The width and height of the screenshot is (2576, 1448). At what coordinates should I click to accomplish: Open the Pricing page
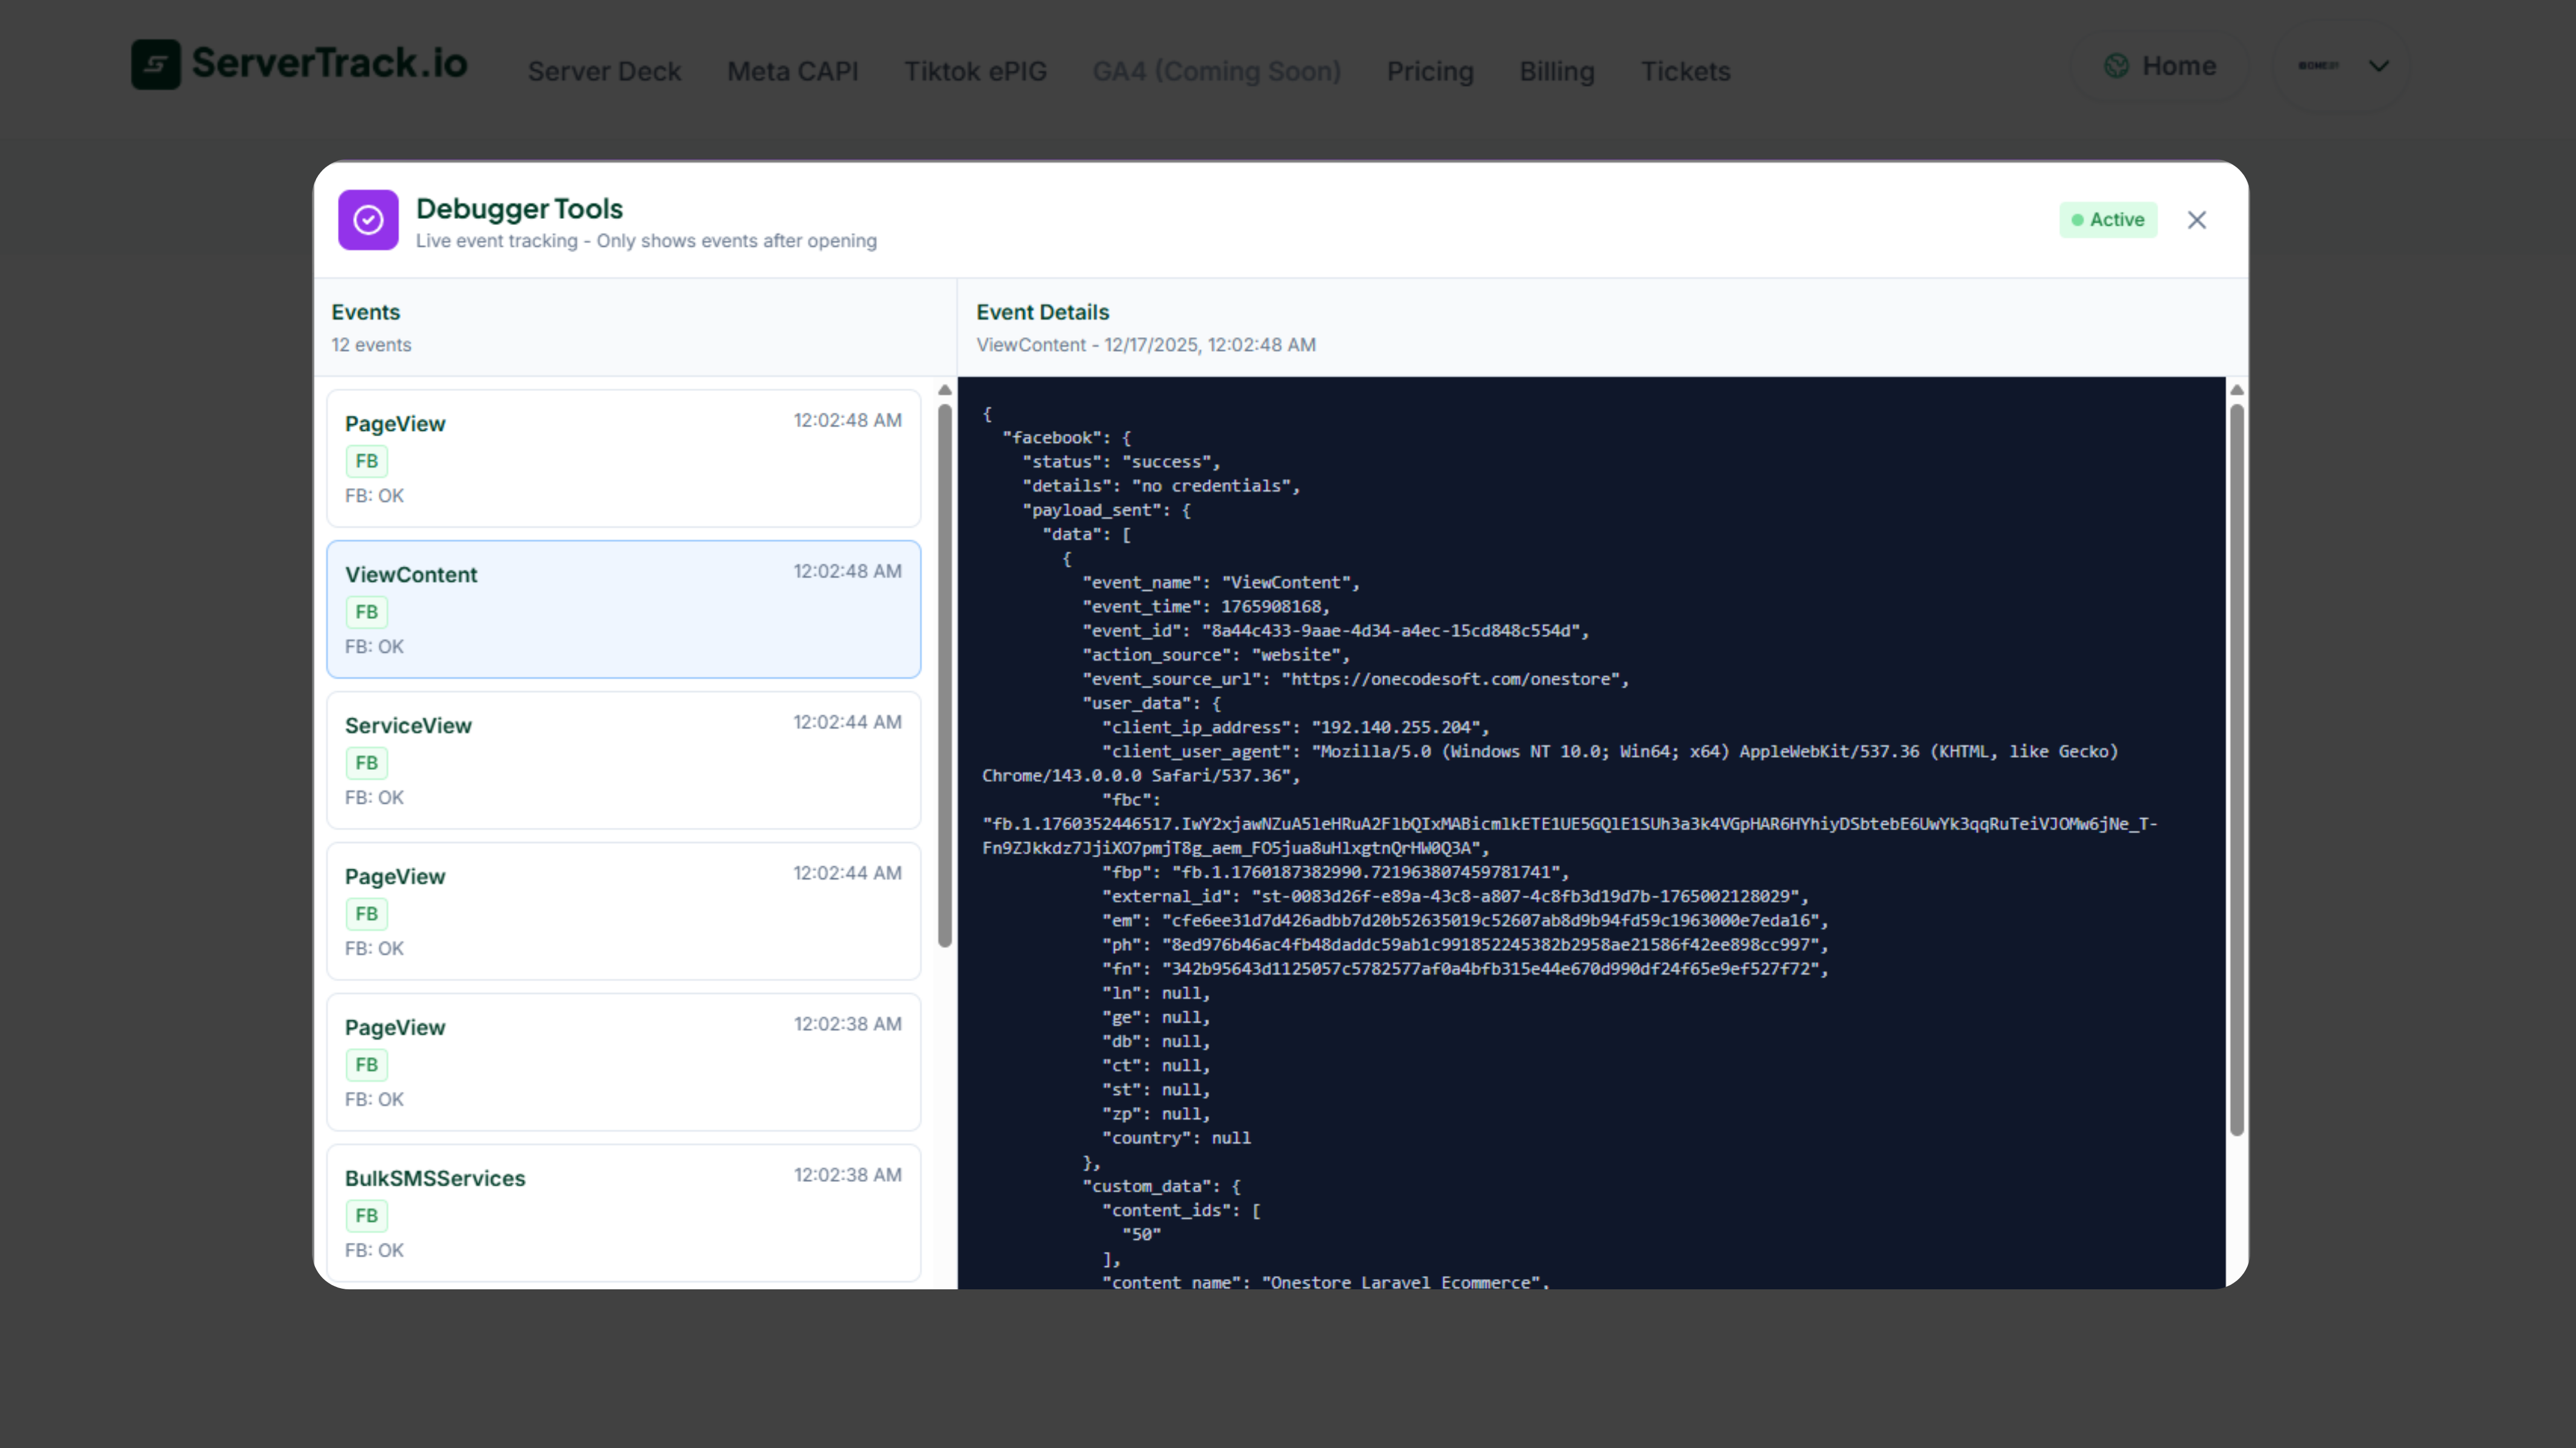coord(1430,71)
